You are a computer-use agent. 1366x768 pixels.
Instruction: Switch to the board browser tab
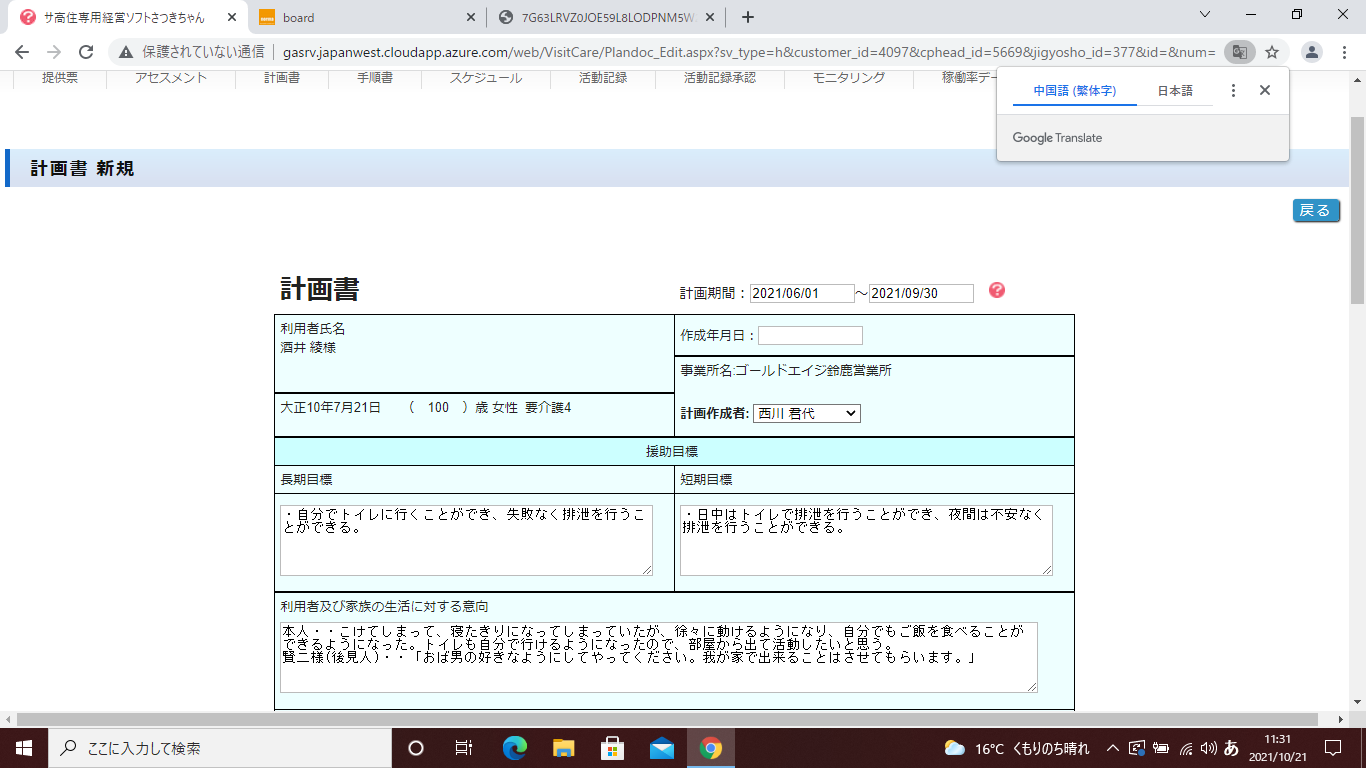(365, 17)
